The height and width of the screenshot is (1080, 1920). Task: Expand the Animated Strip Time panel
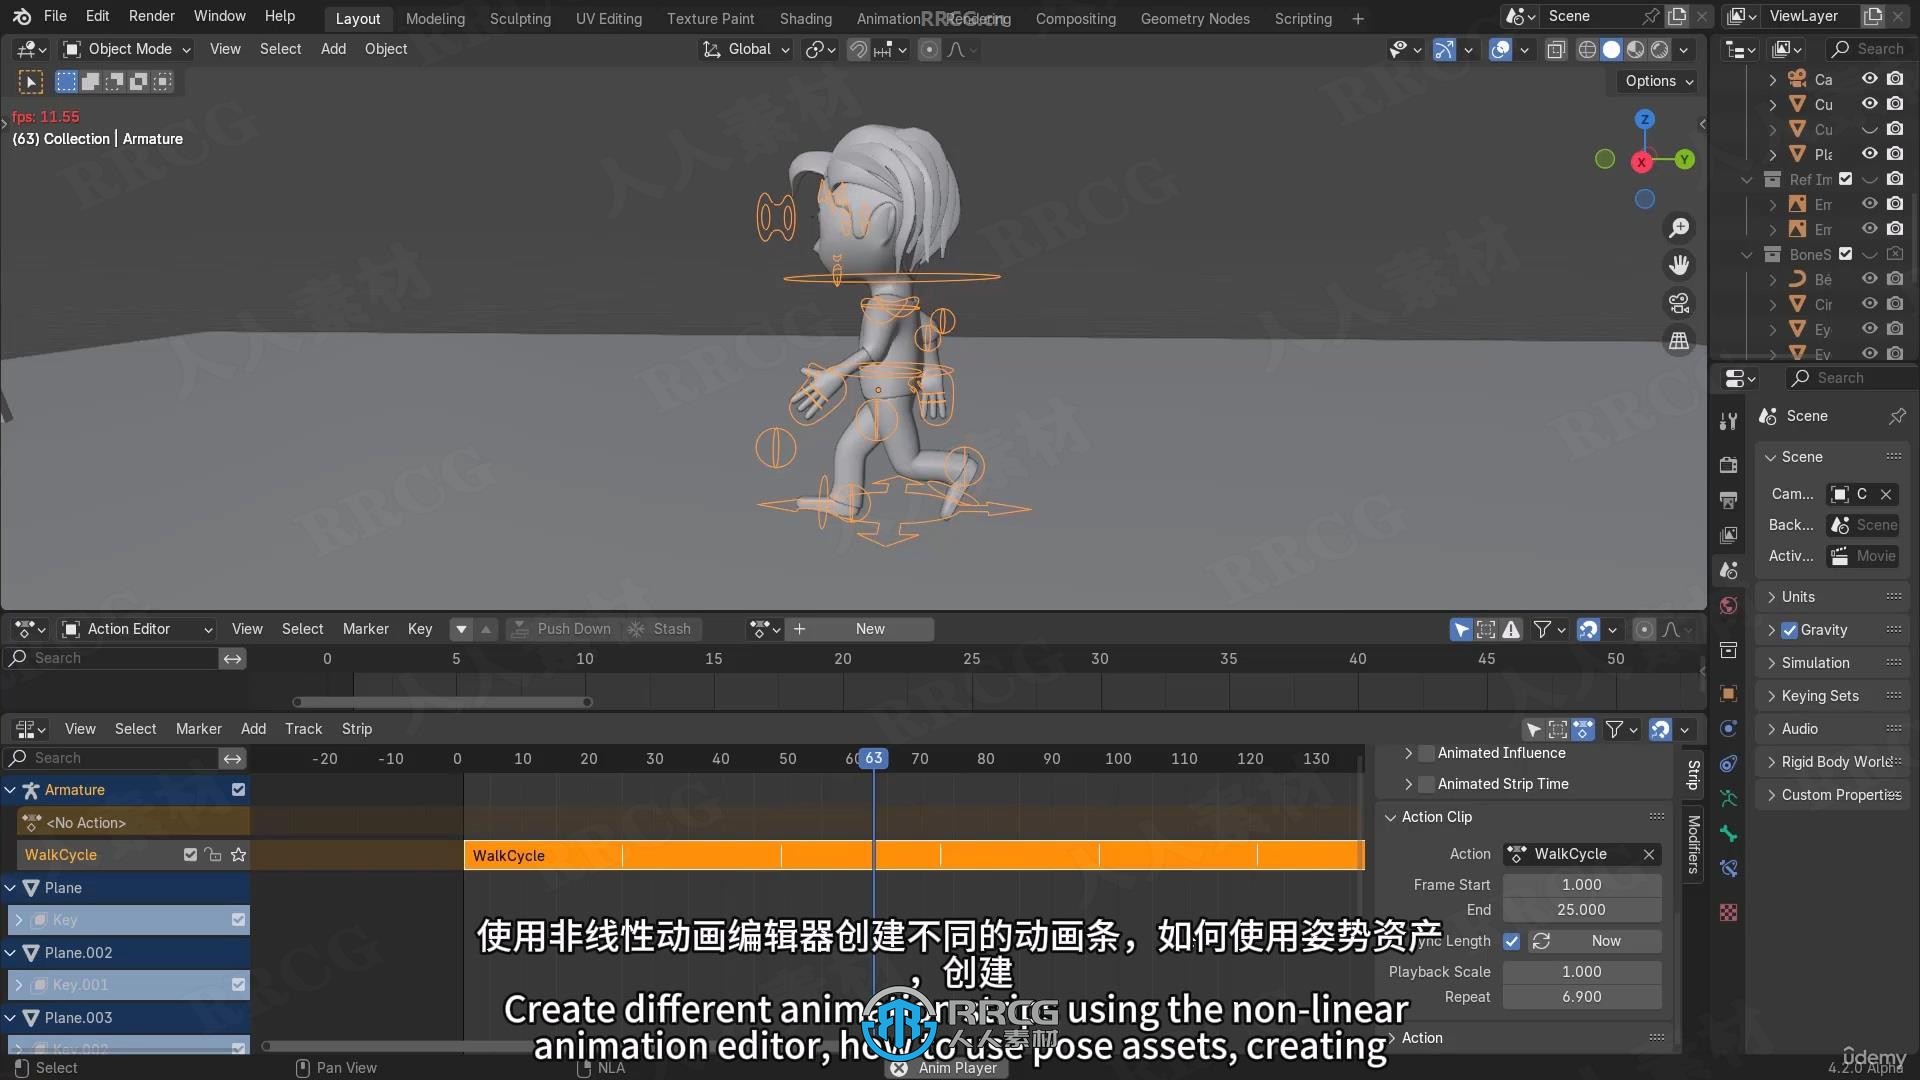pos(1406,783)
